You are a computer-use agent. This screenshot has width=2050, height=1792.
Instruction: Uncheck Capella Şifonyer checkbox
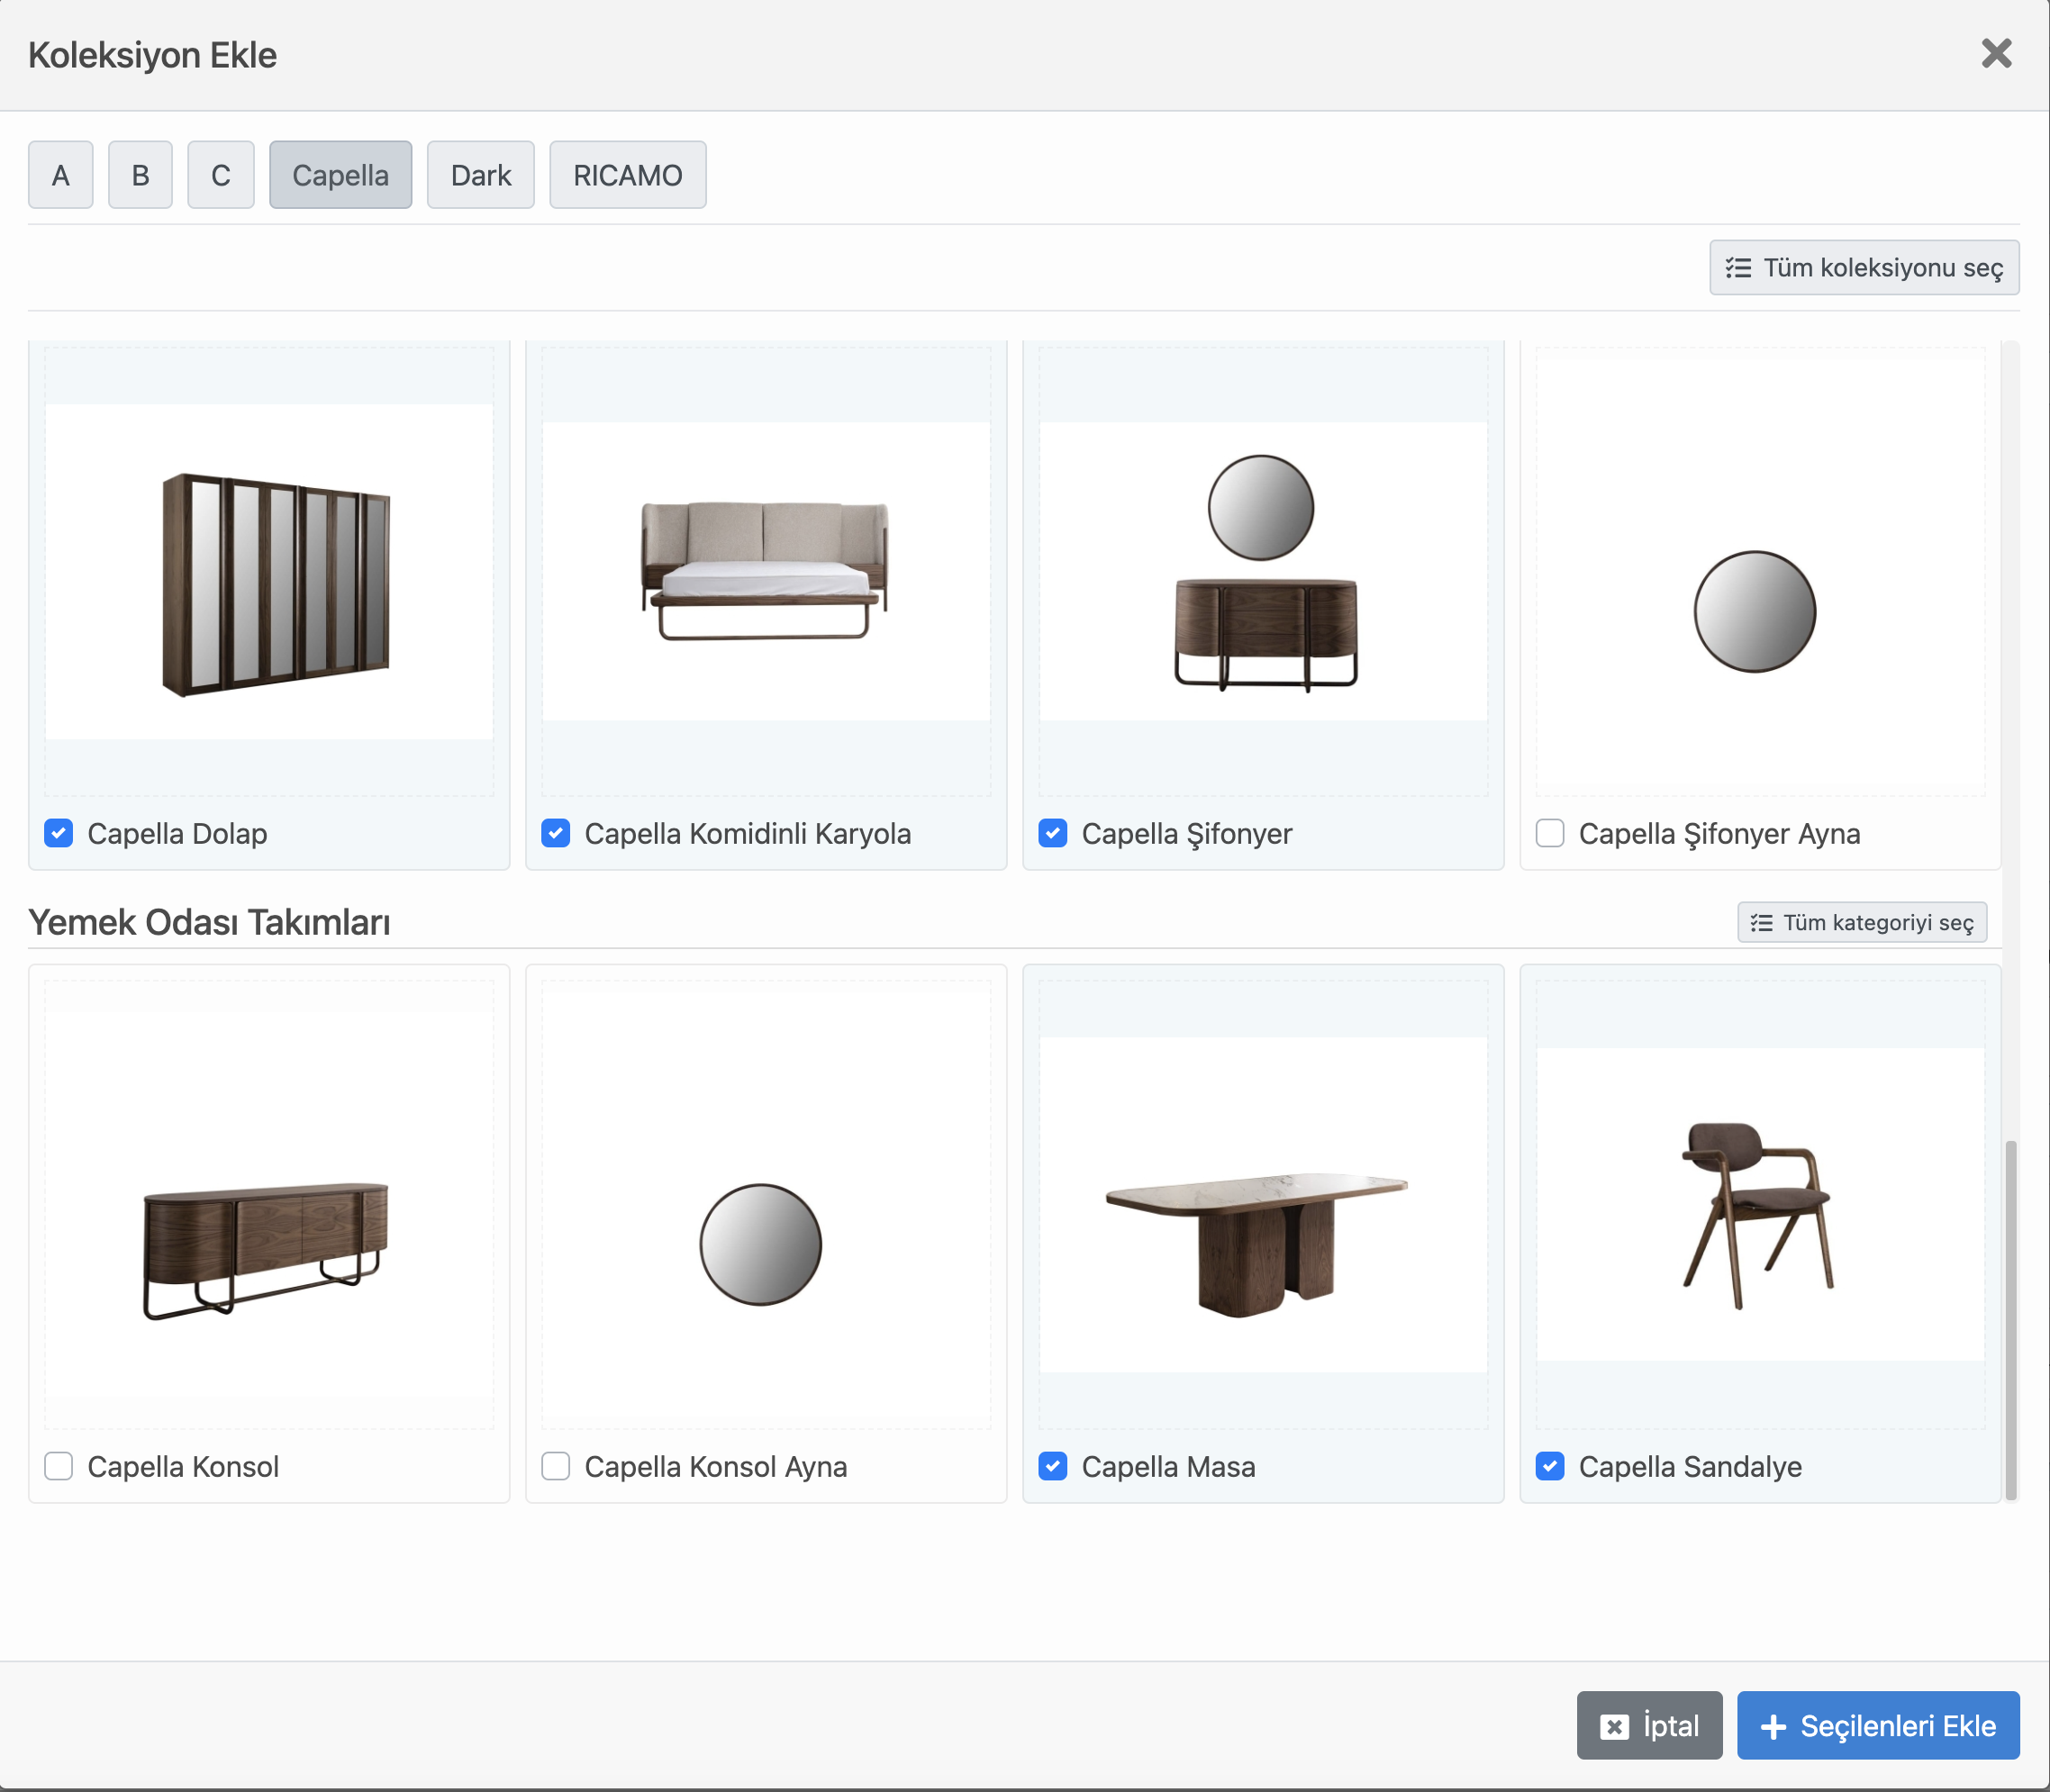[x=1053, y=833]
